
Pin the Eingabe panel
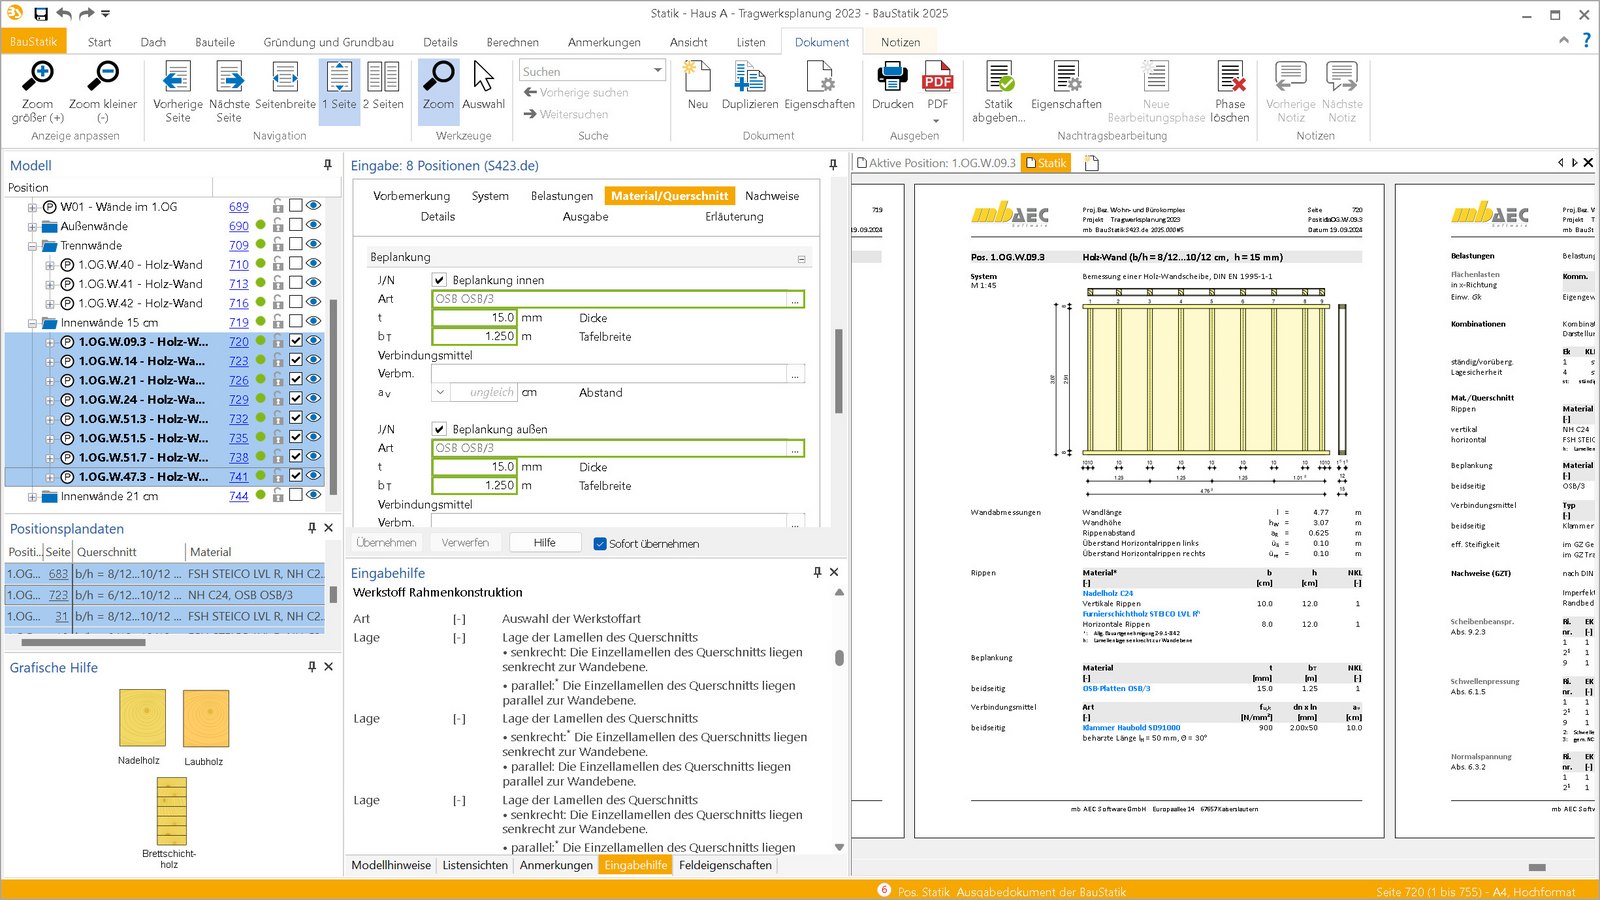(833, 165)
